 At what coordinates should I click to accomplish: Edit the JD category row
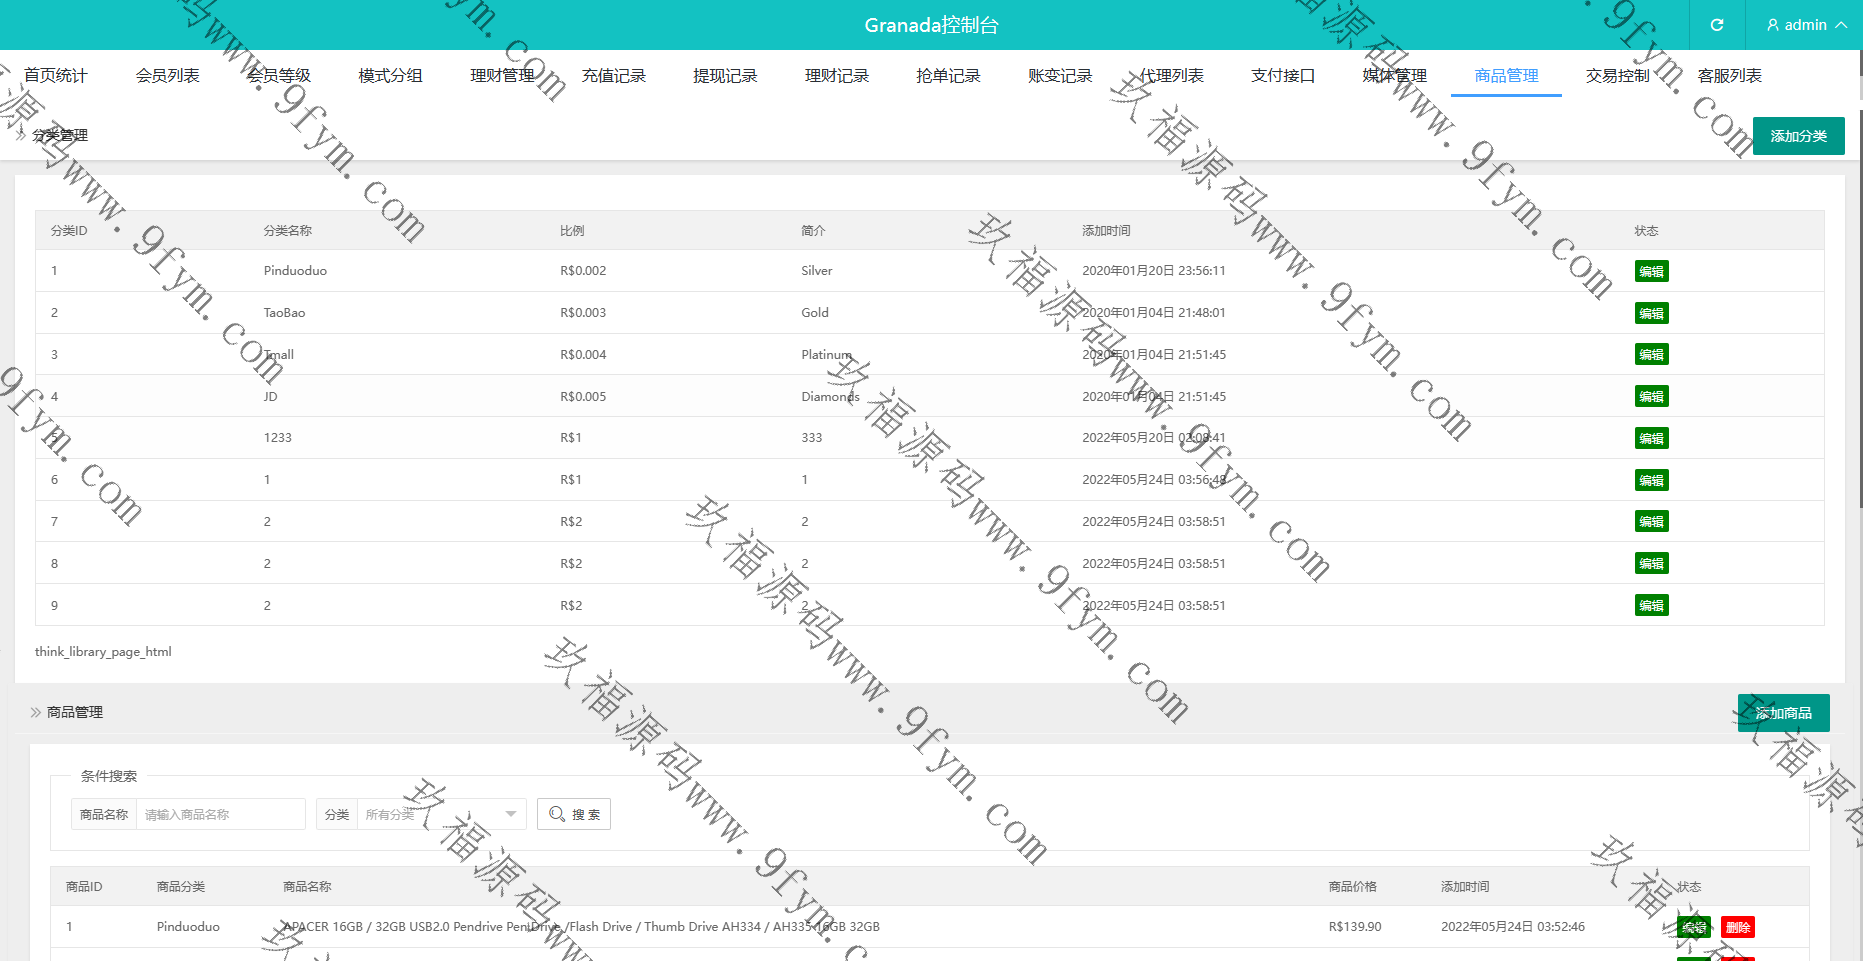tap(1651, 397)
